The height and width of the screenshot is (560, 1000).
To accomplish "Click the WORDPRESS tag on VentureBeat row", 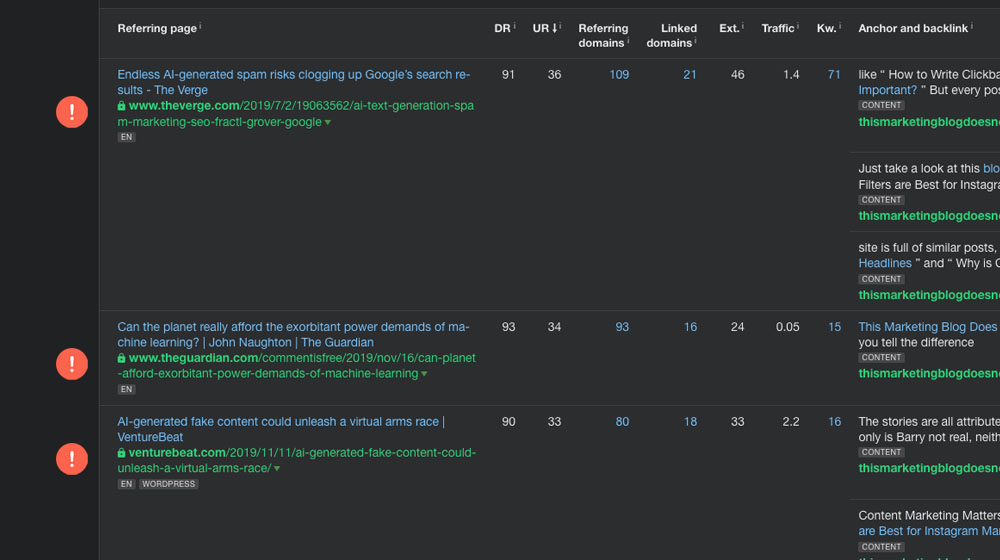I will (168, 484).
